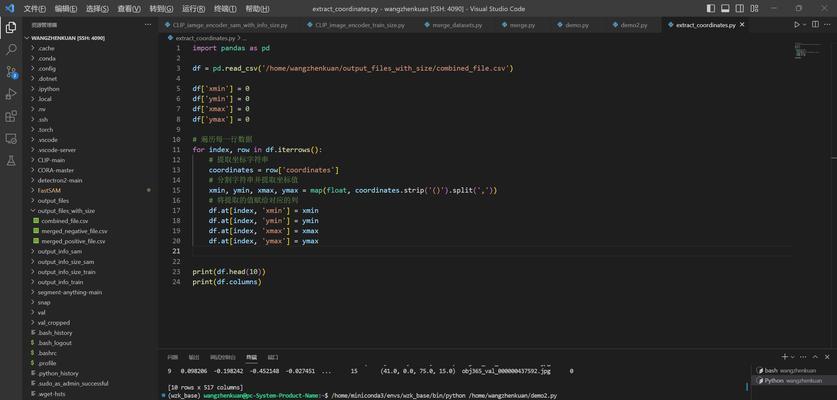Create a new terminal with plus icon
The image size is (837, 400).
[x=784, y=357]
